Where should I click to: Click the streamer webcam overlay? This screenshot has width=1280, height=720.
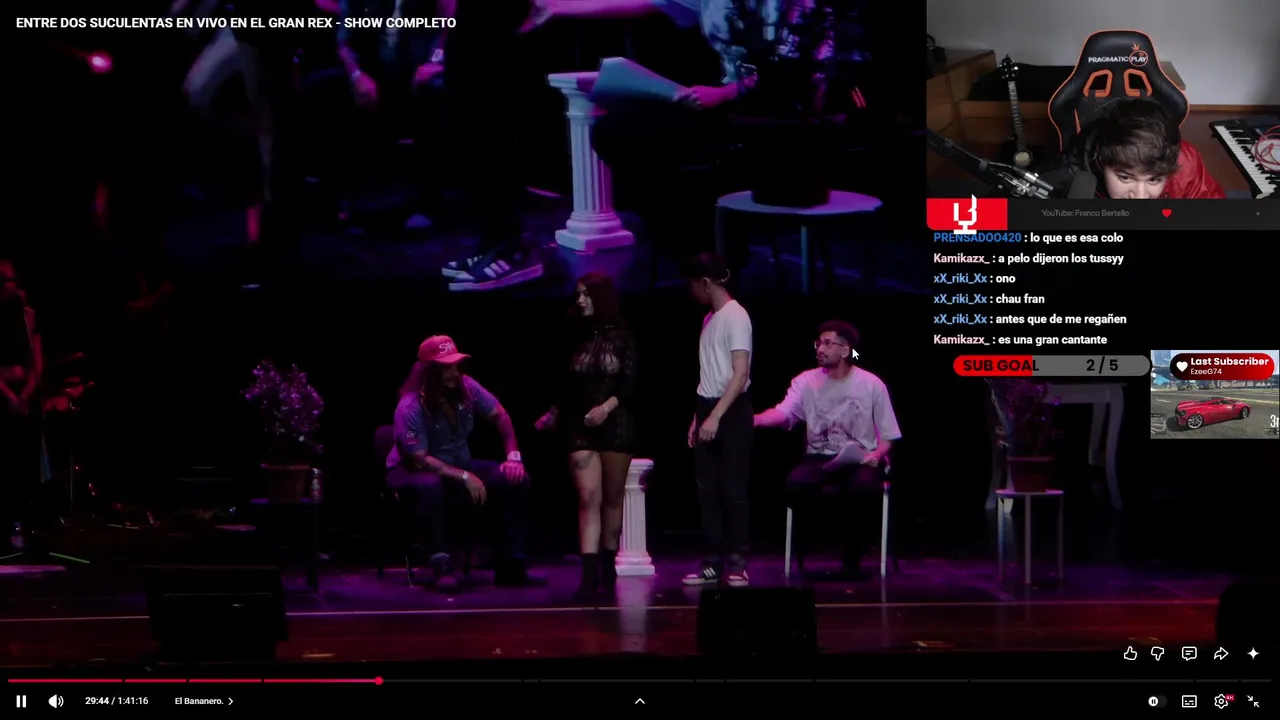pyautogui.click(x=1103, y=99)
